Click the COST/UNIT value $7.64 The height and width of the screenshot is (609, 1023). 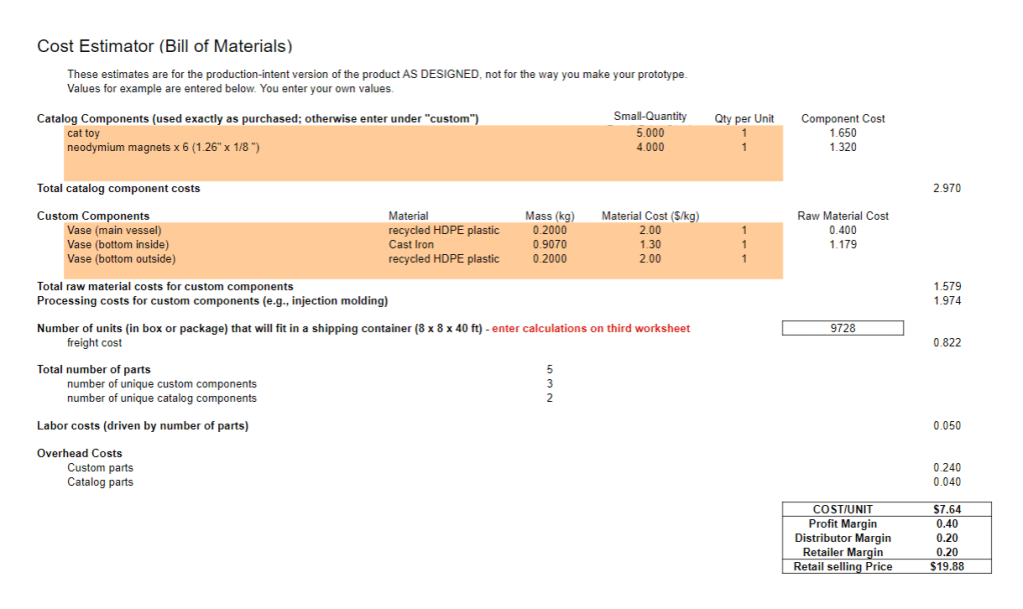point(946,510)
